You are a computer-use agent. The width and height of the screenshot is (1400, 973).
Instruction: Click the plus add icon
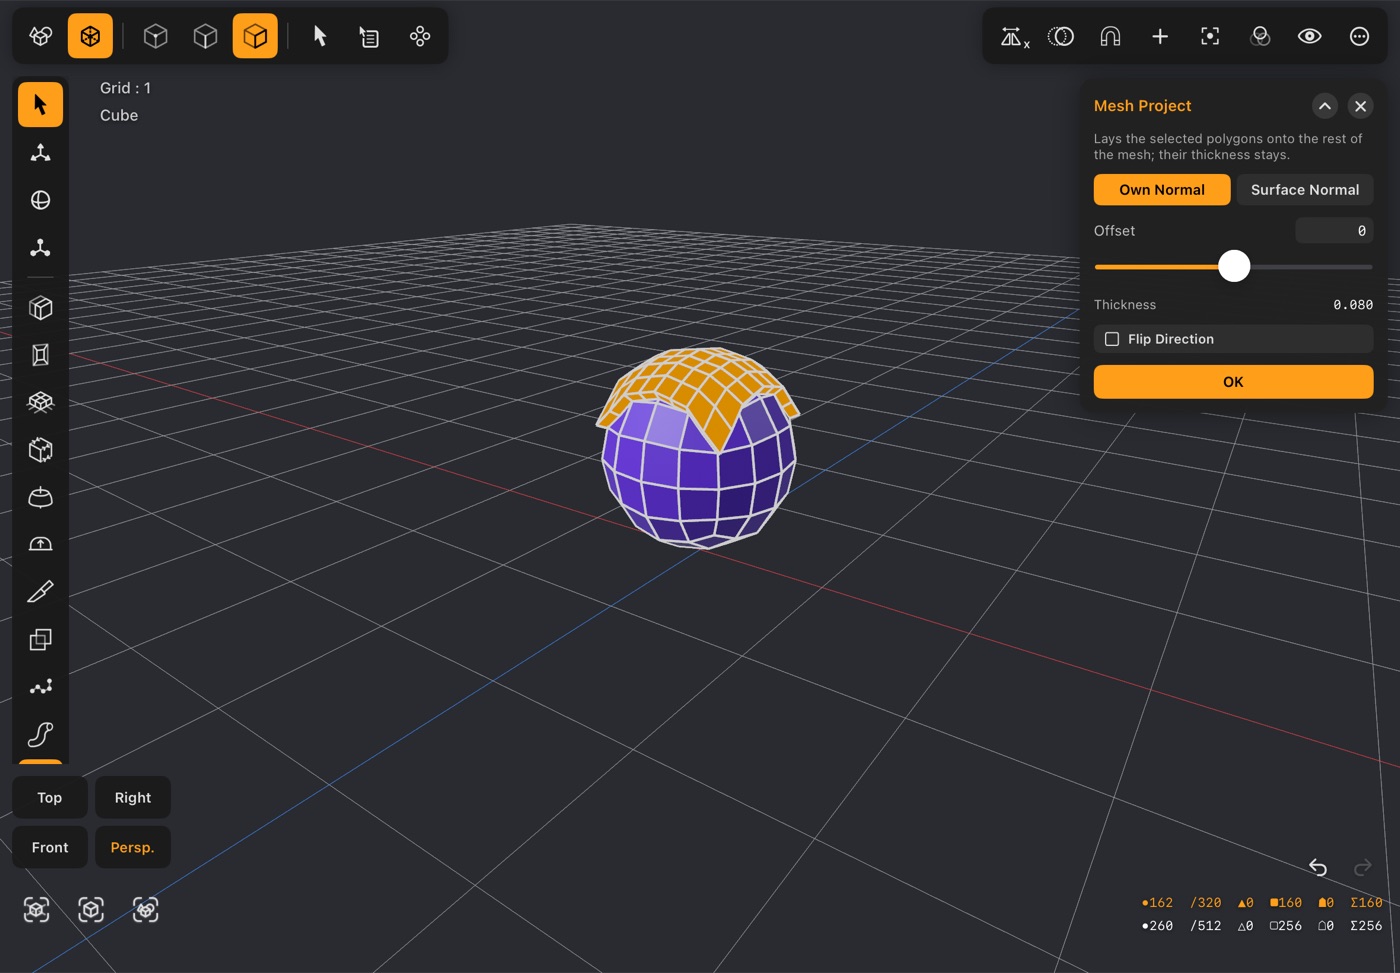(1160, 37)
